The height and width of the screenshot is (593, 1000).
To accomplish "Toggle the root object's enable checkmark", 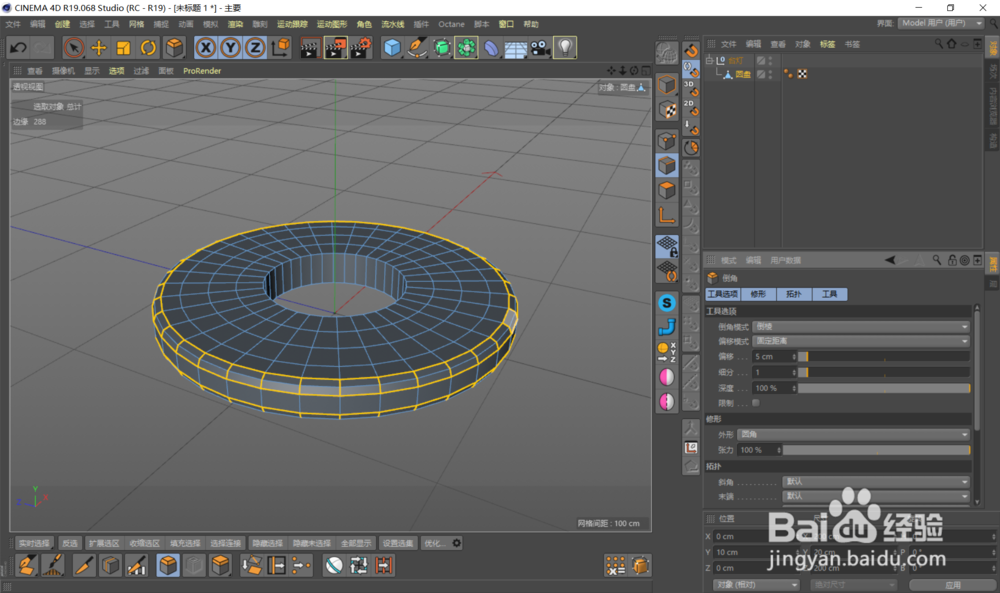I will point(761,60).
